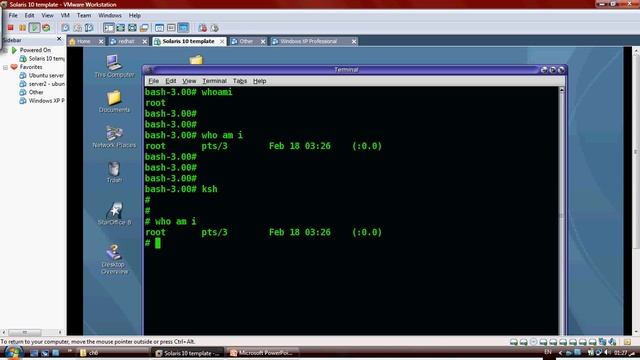Switch to the Other VM tab
Viewport: 640px width, 360px height.
coord(246,41)
